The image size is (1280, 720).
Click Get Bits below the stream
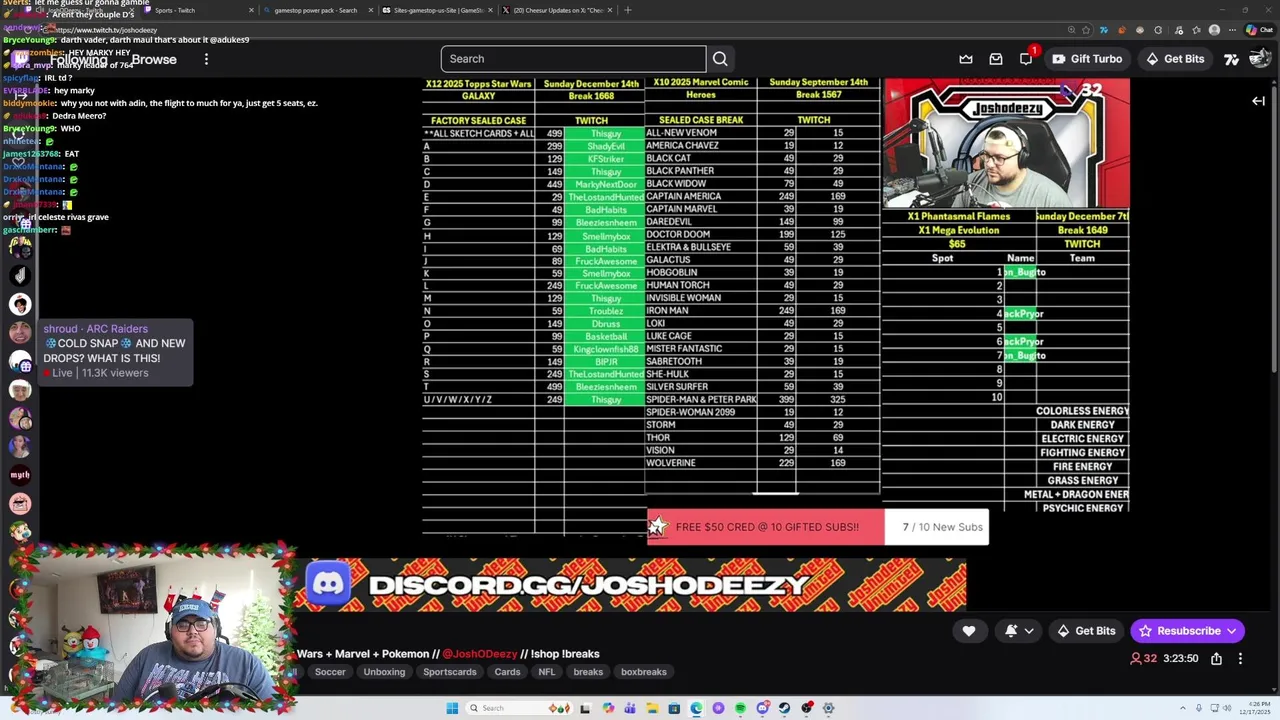click(1085, 631)
